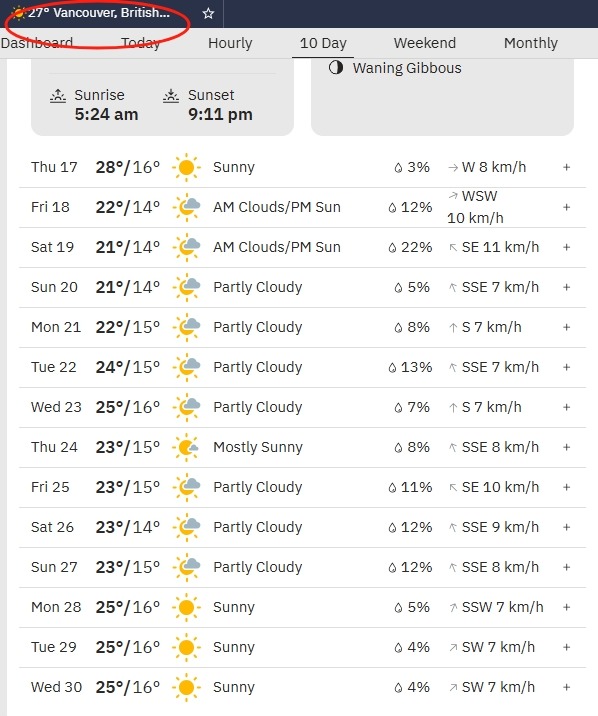Viewport: 598px width, 716px height.
Task: Click the partly cloudy icon for Fri 18
Action: tap(186, 207)
